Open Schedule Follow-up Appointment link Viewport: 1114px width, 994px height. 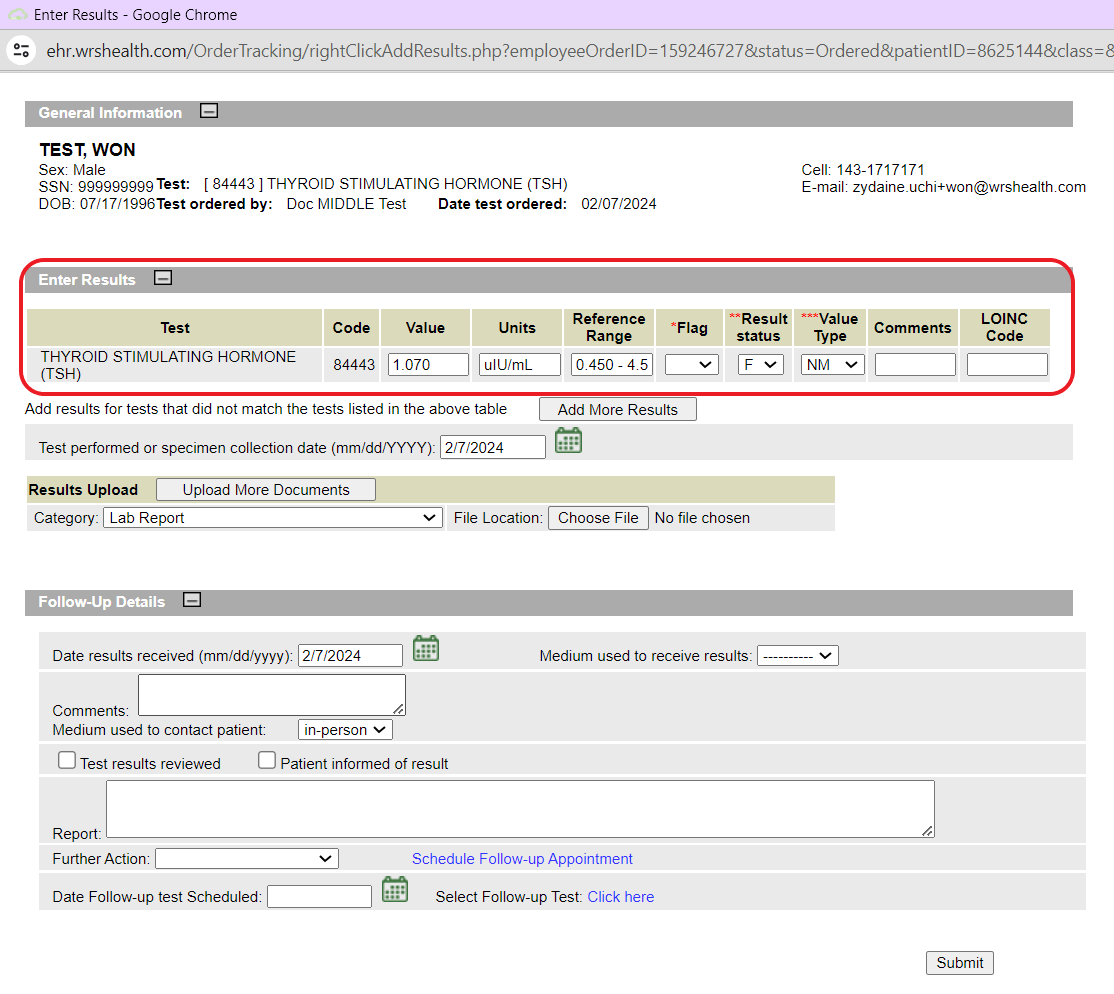522,859
